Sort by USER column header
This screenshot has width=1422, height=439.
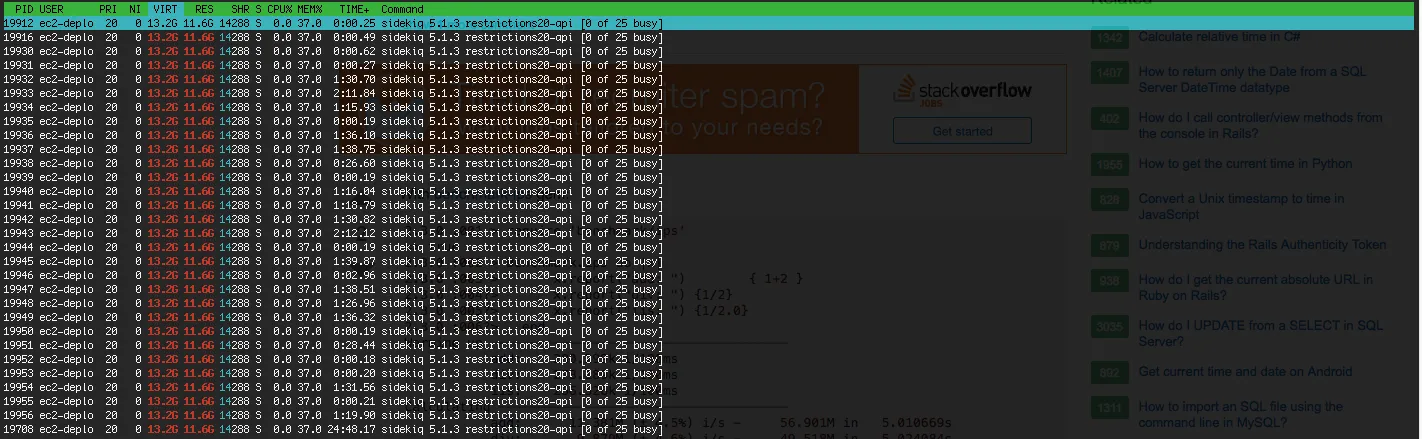click(x=52, y=9)
